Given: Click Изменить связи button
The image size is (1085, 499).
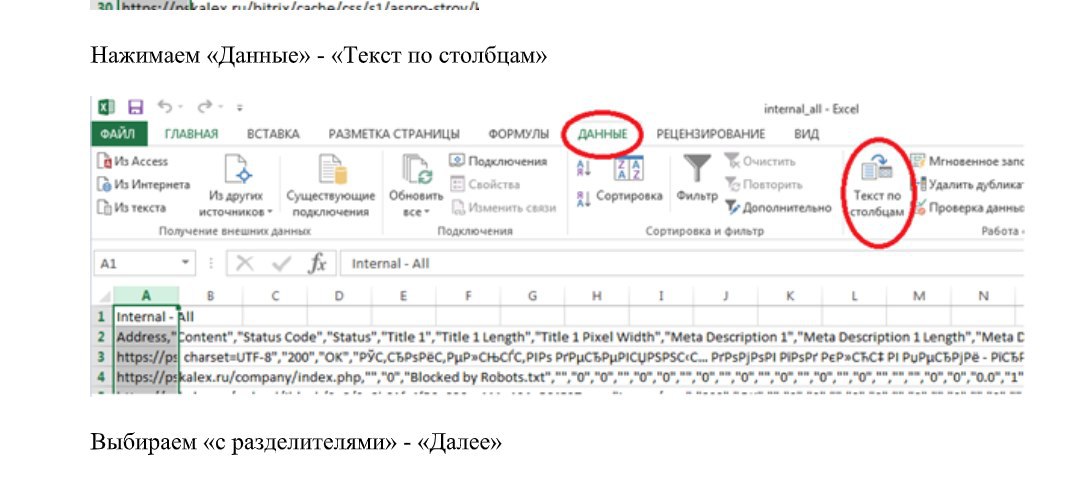Looking at the screenshot, I should [x=504, y=207].
